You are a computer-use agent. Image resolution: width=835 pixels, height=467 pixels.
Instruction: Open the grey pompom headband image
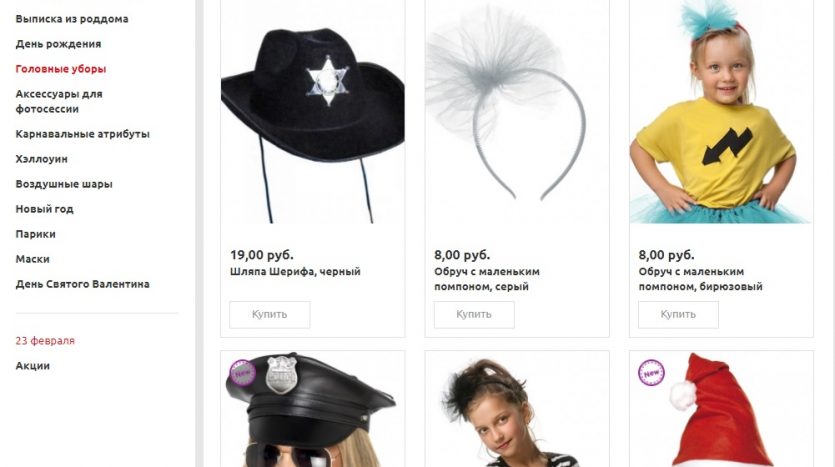click(x=517, y=112)
